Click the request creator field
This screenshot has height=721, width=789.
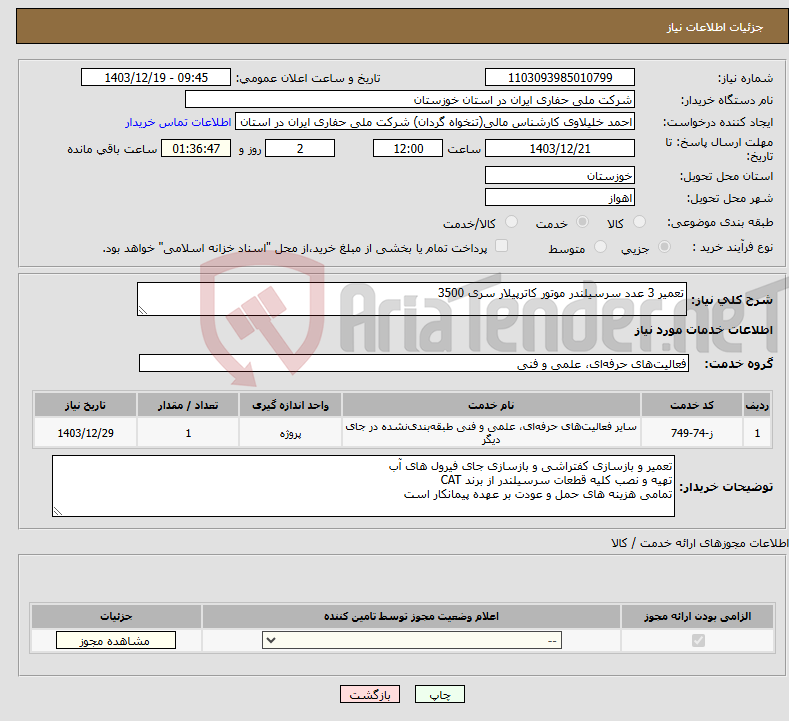pyautogui.click(x=435, y=122)
